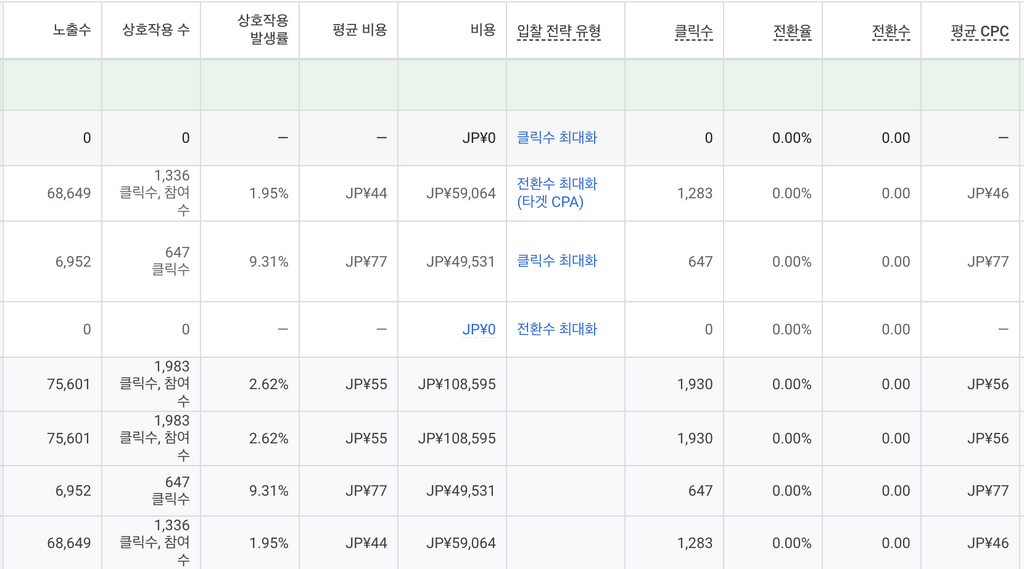Screen dimensions: 1024x569
Task: Open 클릭수 최대화 link in the JP¥0 row
Action: click(x=557, y=138)
